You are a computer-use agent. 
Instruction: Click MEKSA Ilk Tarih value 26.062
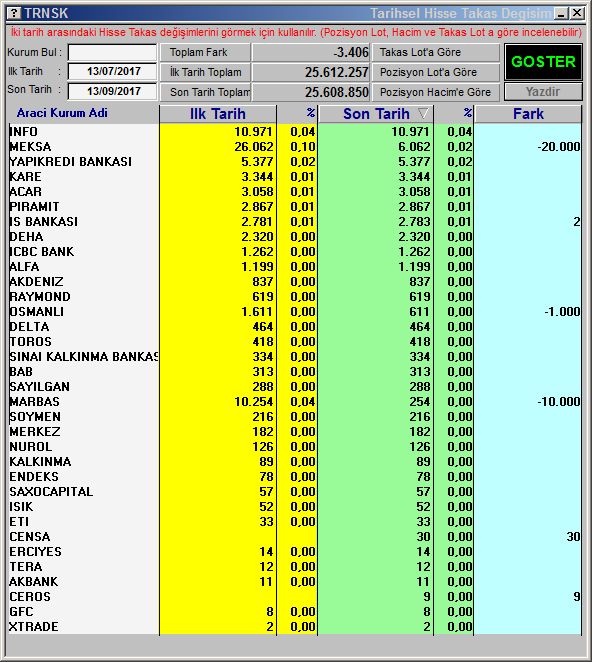click(254, 147)
